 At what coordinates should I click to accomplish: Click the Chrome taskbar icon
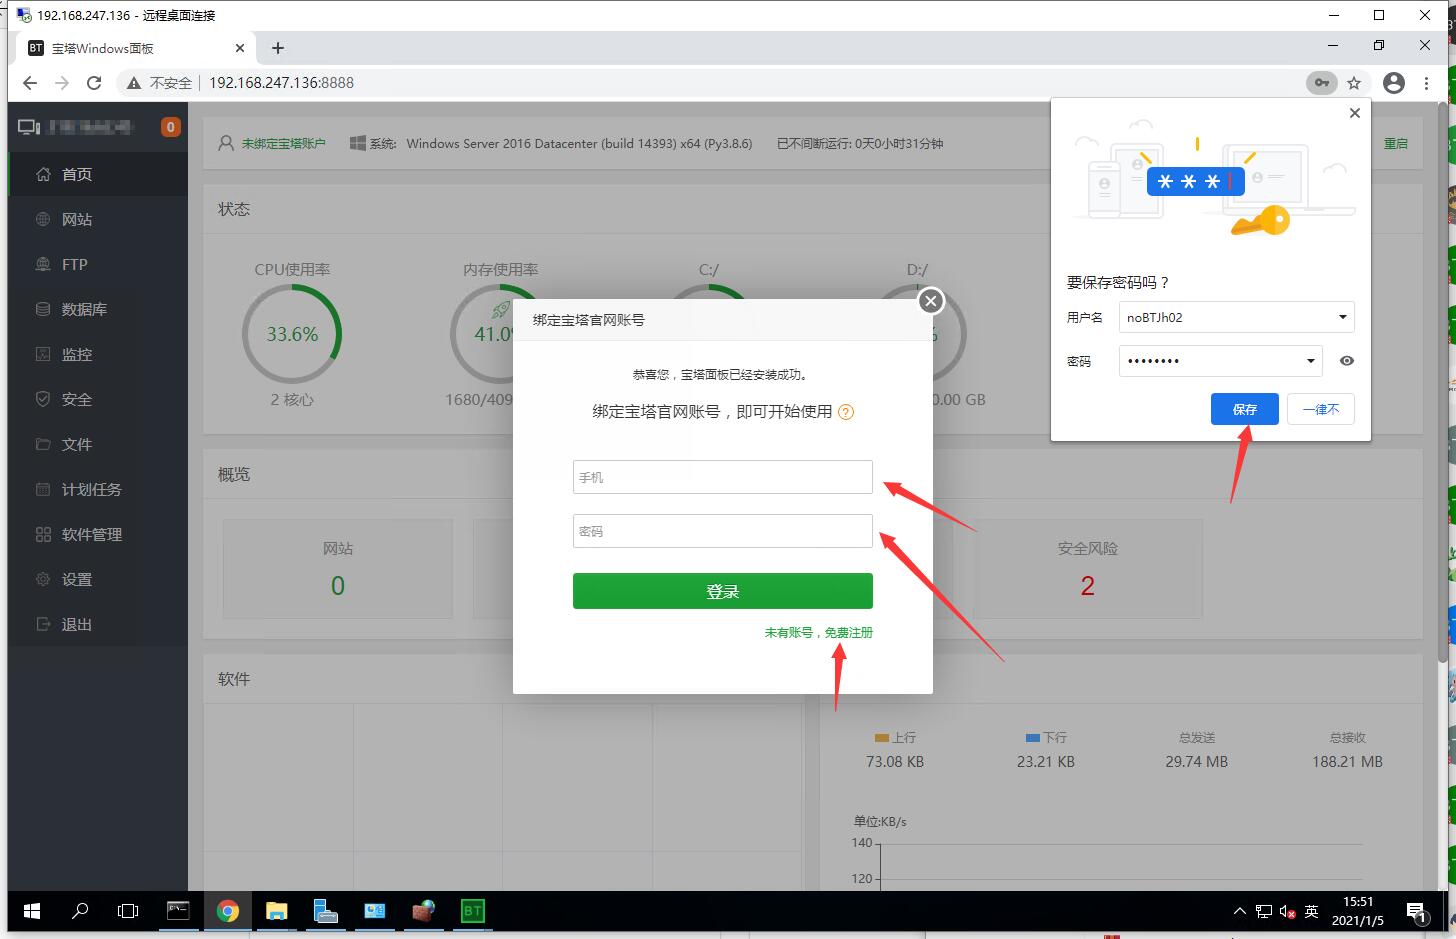coord(227,911)
